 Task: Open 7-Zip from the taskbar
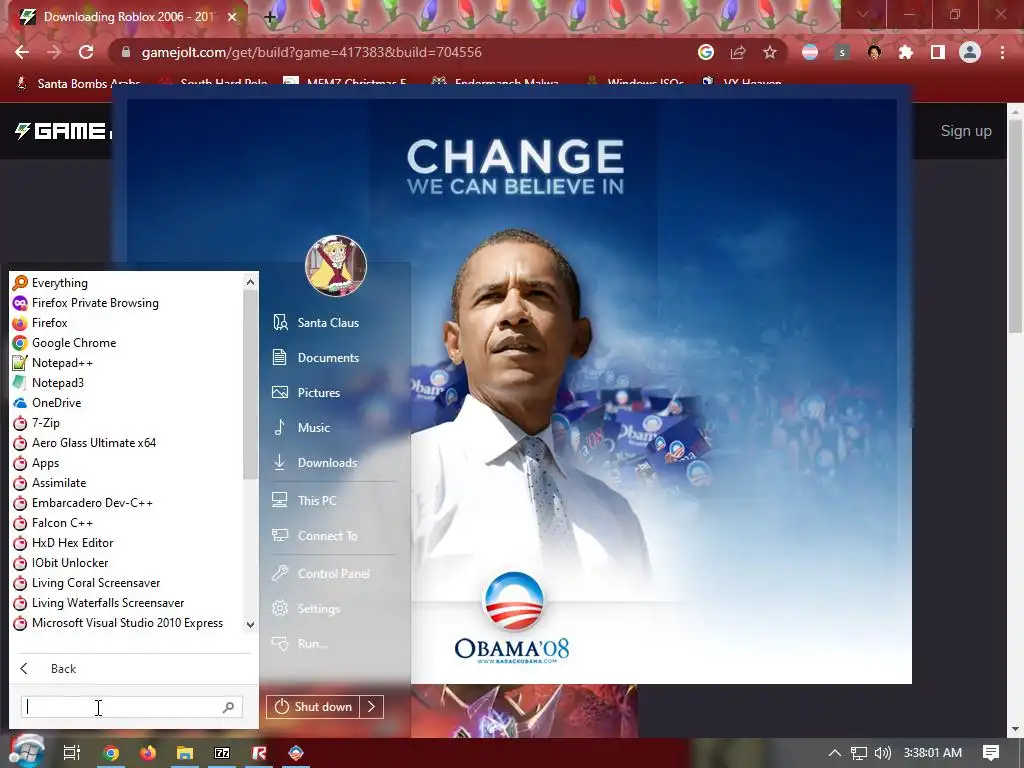[222, 753]
